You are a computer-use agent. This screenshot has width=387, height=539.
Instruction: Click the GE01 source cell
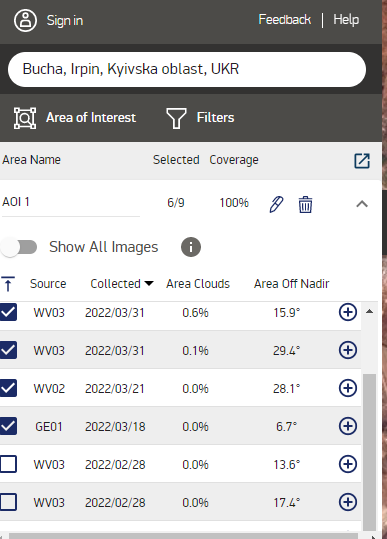49,427
